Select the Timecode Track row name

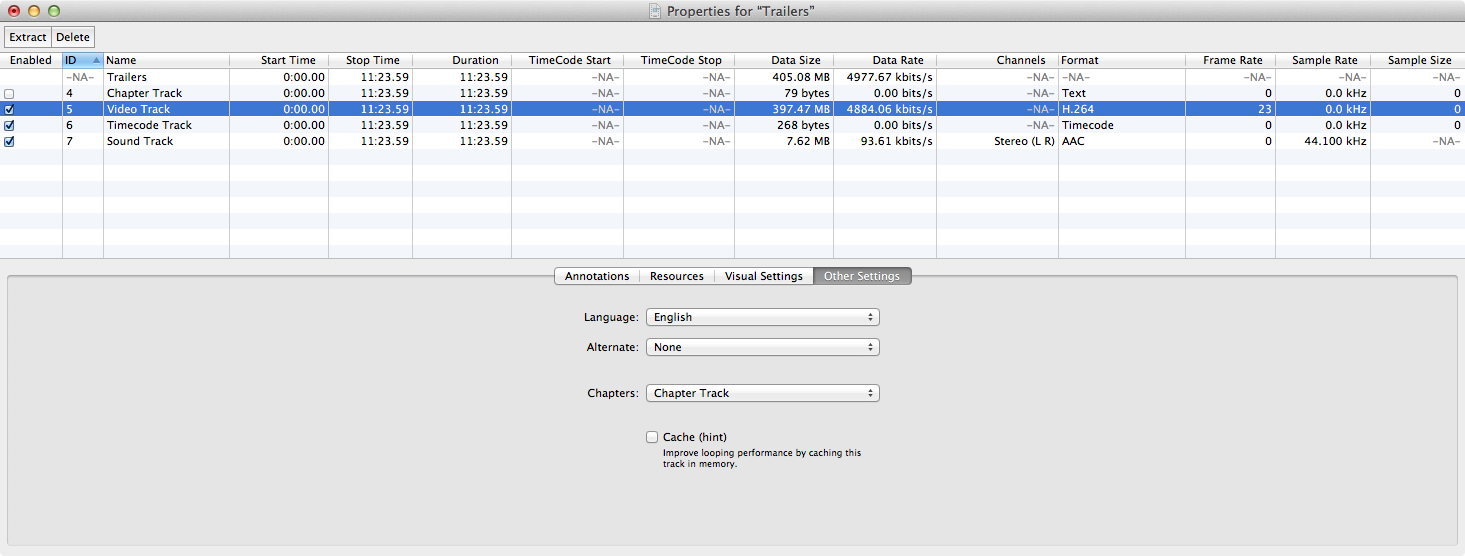pyautogui.click(x=149, y=125)
